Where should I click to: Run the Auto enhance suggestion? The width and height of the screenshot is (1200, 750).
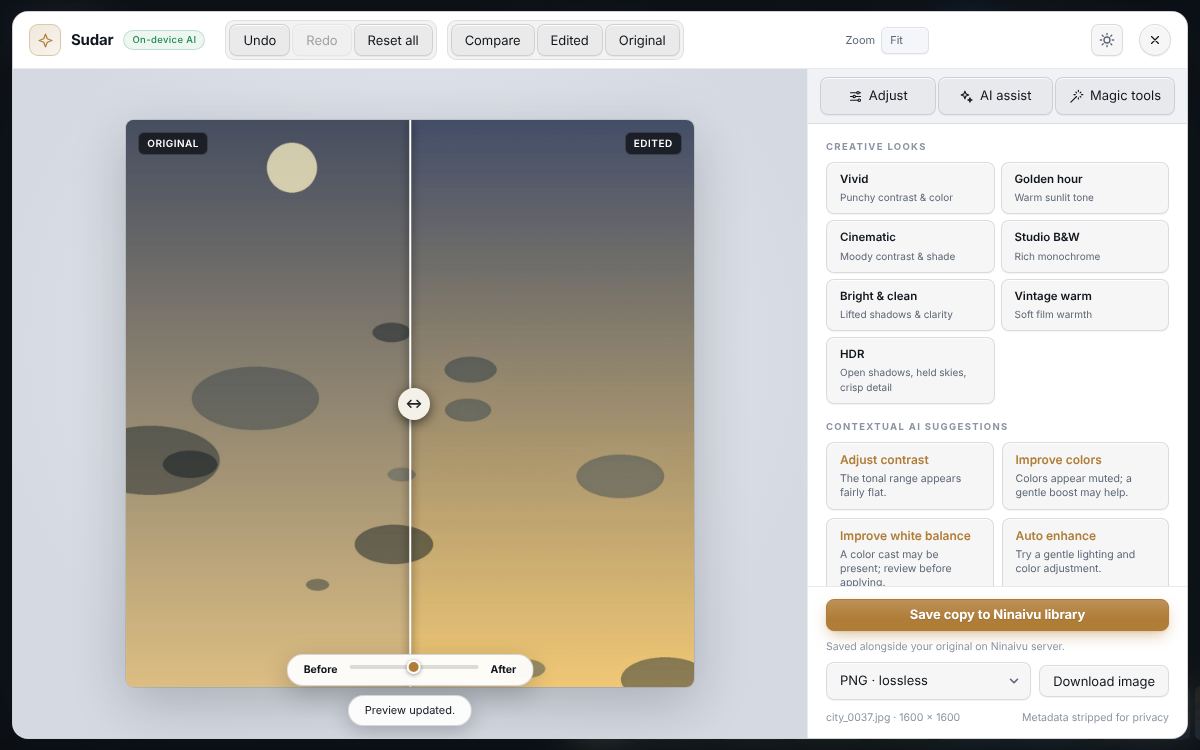[1085, 552]
